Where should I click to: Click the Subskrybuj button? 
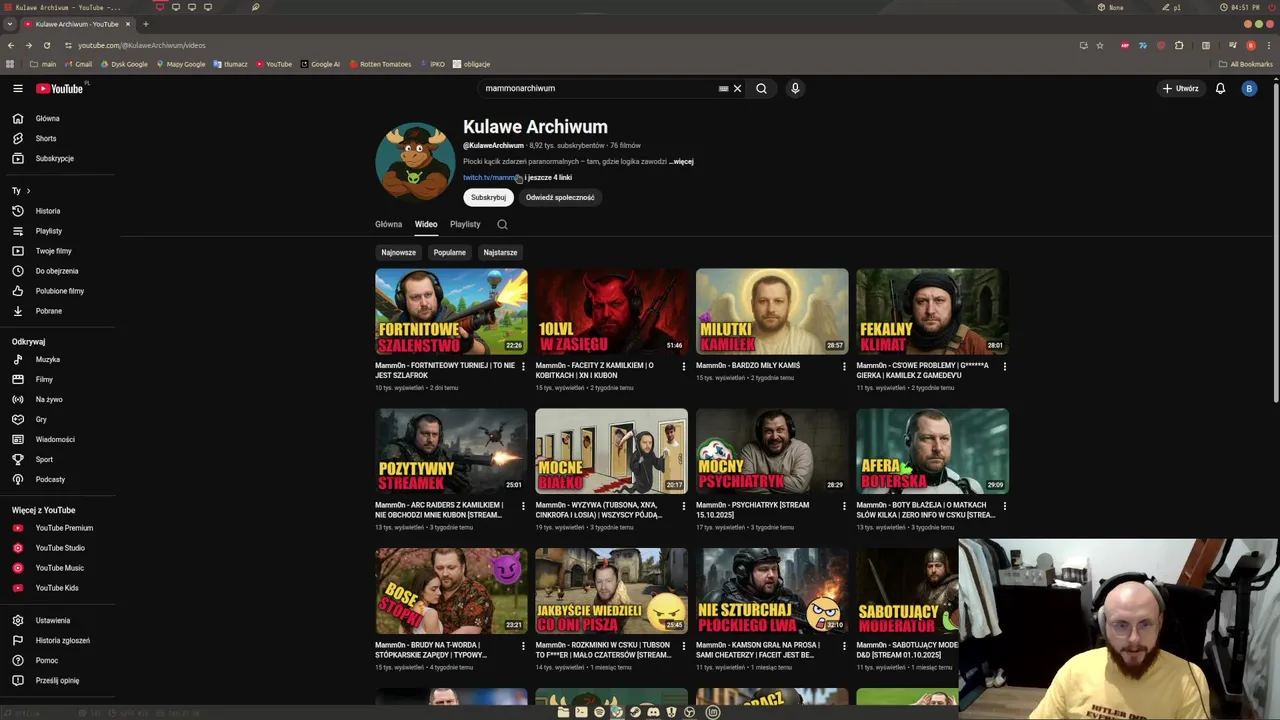488,197
